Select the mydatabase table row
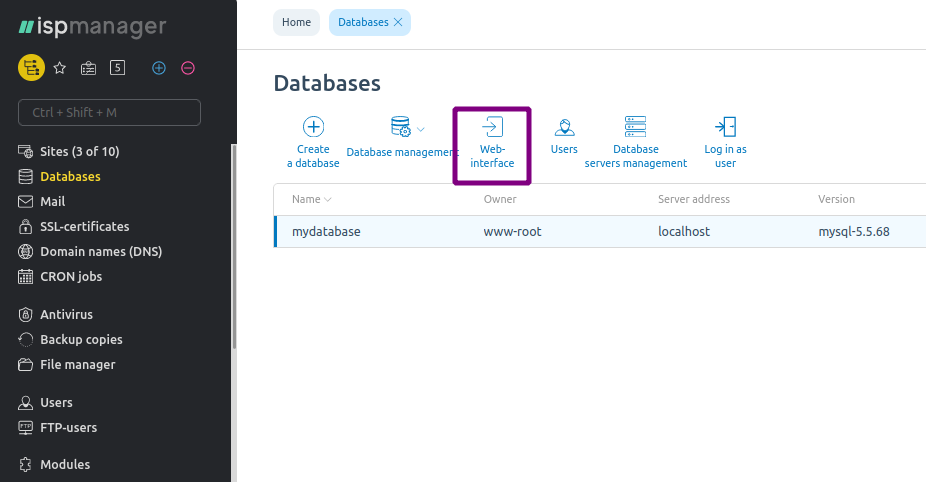This screenshot has height=482, width=926. tap(600, 232)
